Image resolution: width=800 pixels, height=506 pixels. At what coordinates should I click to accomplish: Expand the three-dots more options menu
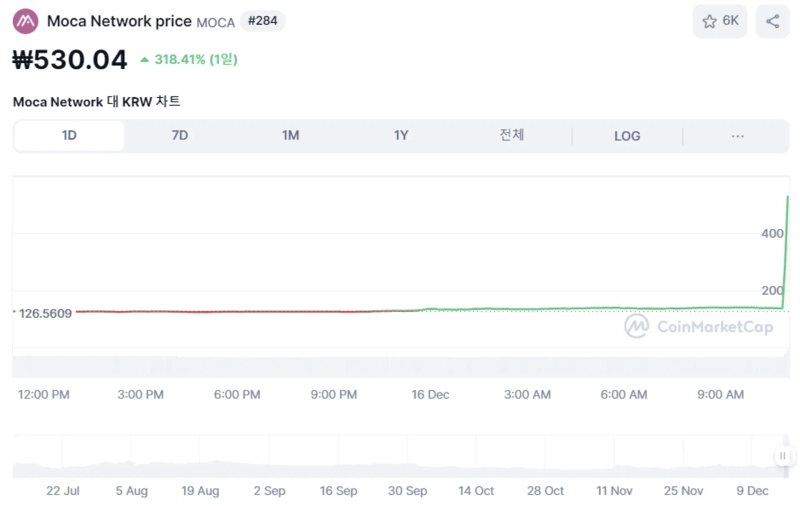tap(737, 136)
